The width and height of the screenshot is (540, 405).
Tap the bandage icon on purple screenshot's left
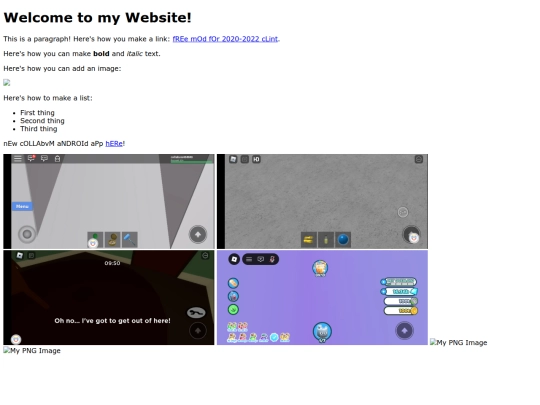tap(233, 283)
